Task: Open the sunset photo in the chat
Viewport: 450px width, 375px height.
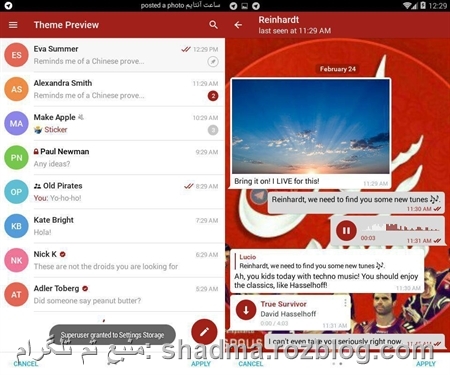Action: pyautogui.click(x=311, y=127)
